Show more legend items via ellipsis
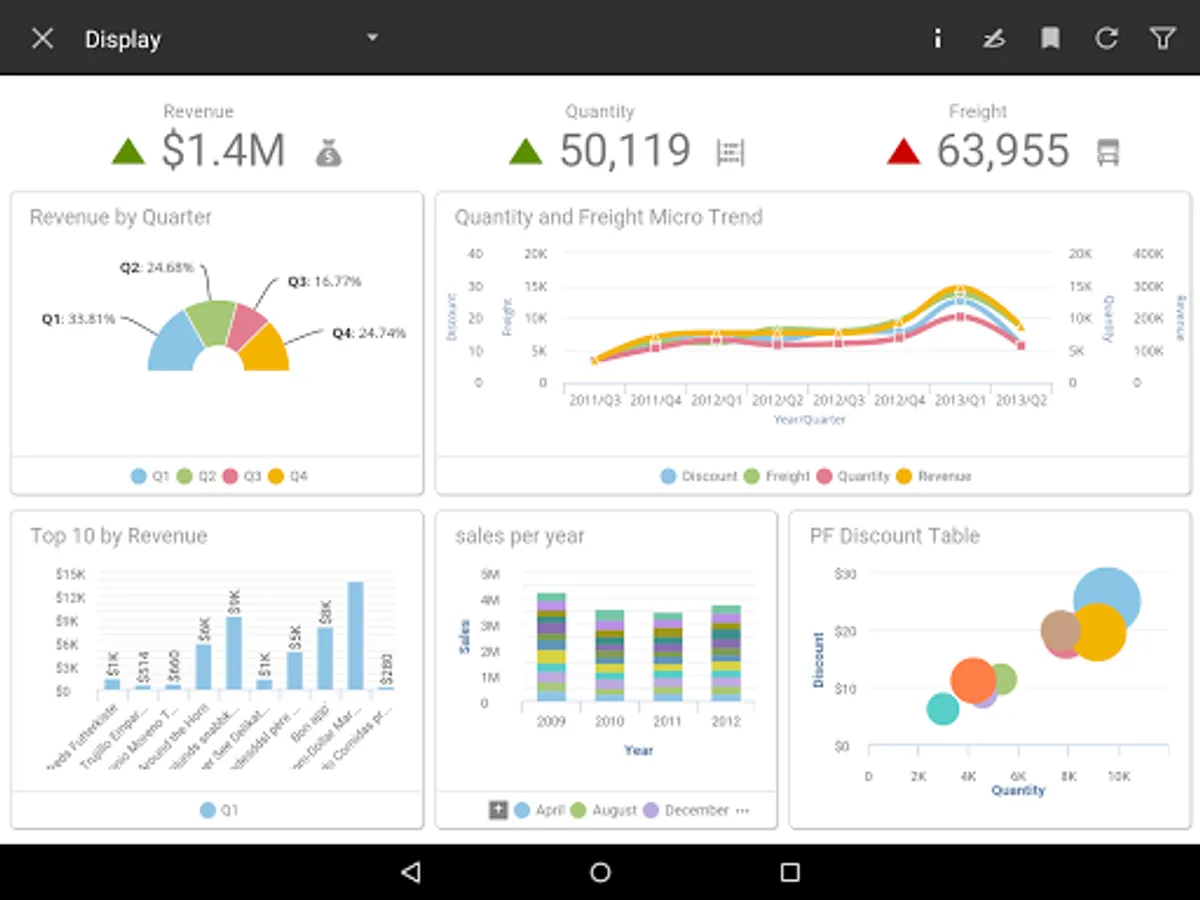 click(742, 811)
